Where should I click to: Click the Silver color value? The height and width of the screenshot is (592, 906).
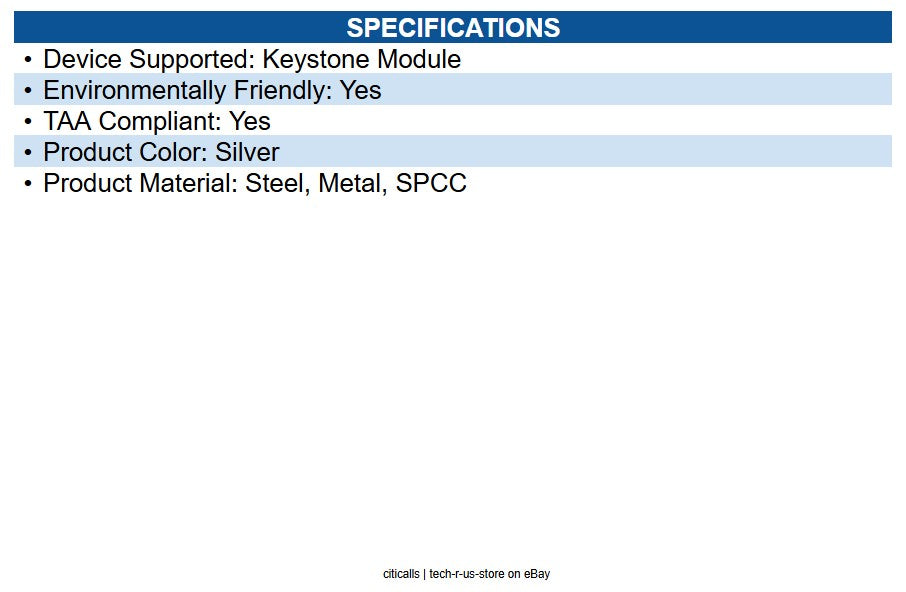click(x=247, y=152)
